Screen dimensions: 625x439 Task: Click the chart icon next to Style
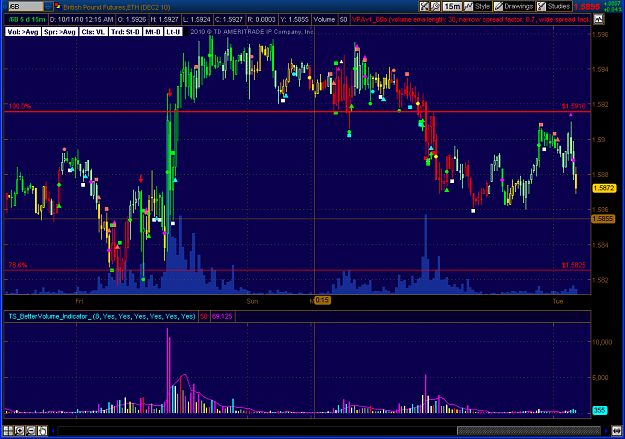468,6
